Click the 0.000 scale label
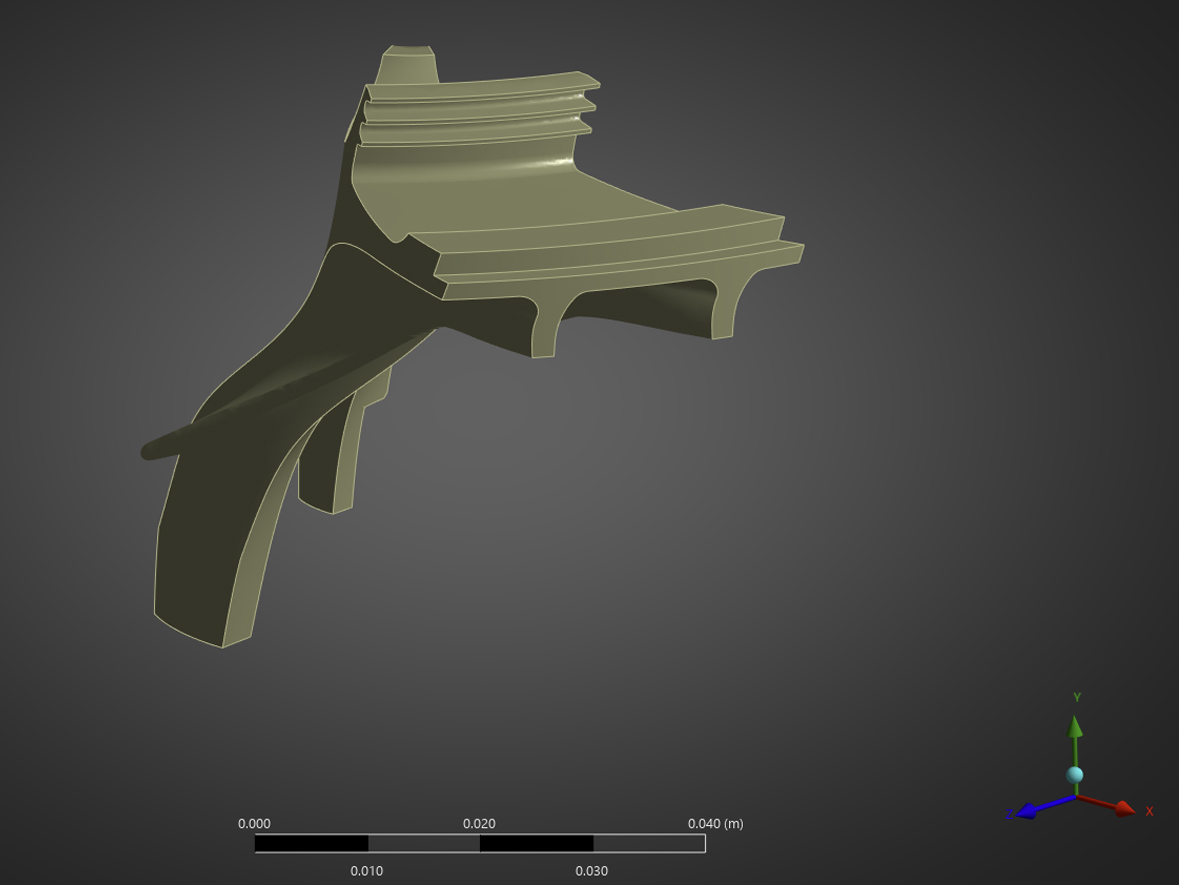Screen dimensions: 1179x885 [x=254, y=823]
